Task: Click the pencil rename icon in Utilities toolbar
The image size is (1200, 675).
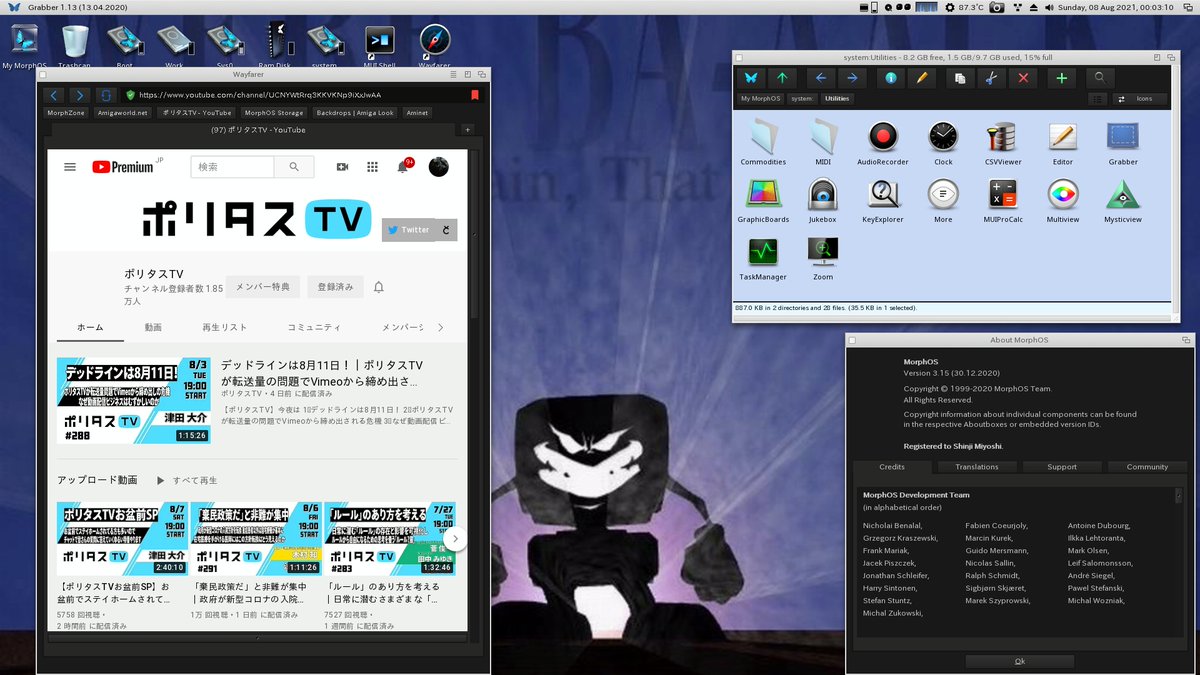Action: [x=921, y=78]
